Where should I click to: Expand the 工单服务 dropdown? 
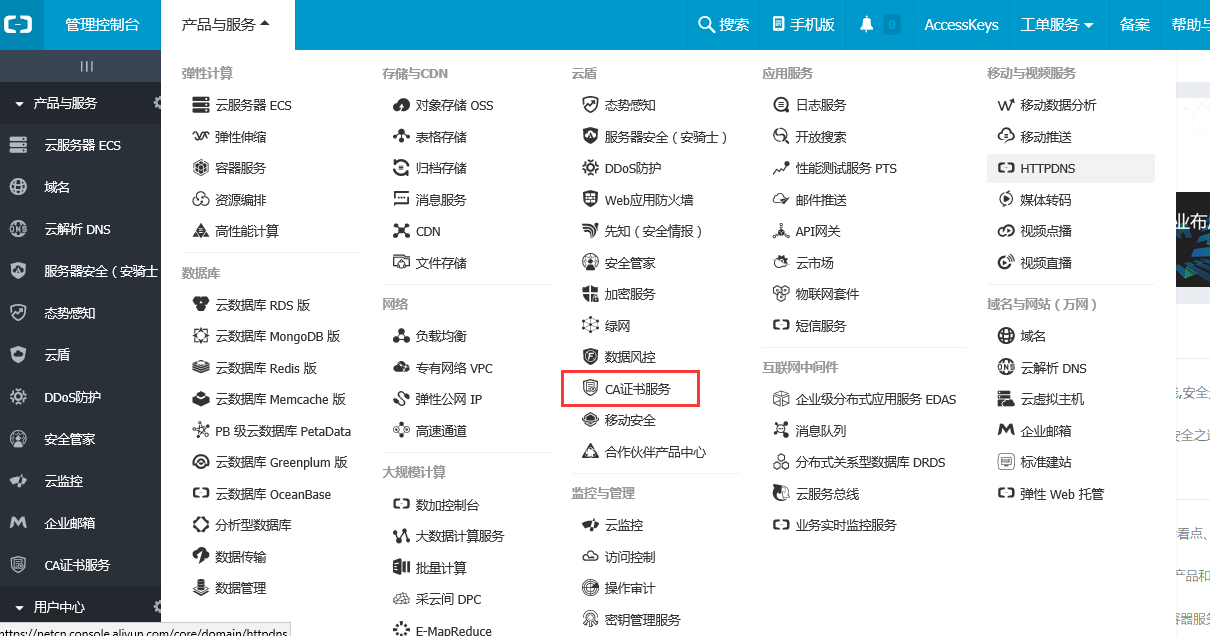(1056, 25)
